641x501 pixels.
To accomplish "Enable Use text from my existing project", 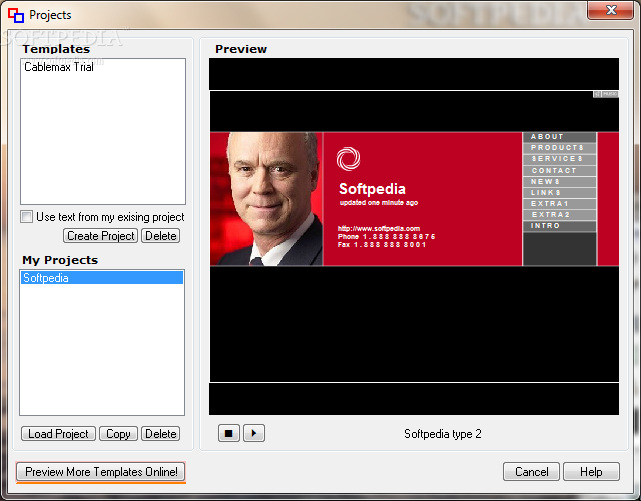I will click(x=27, y=217).
